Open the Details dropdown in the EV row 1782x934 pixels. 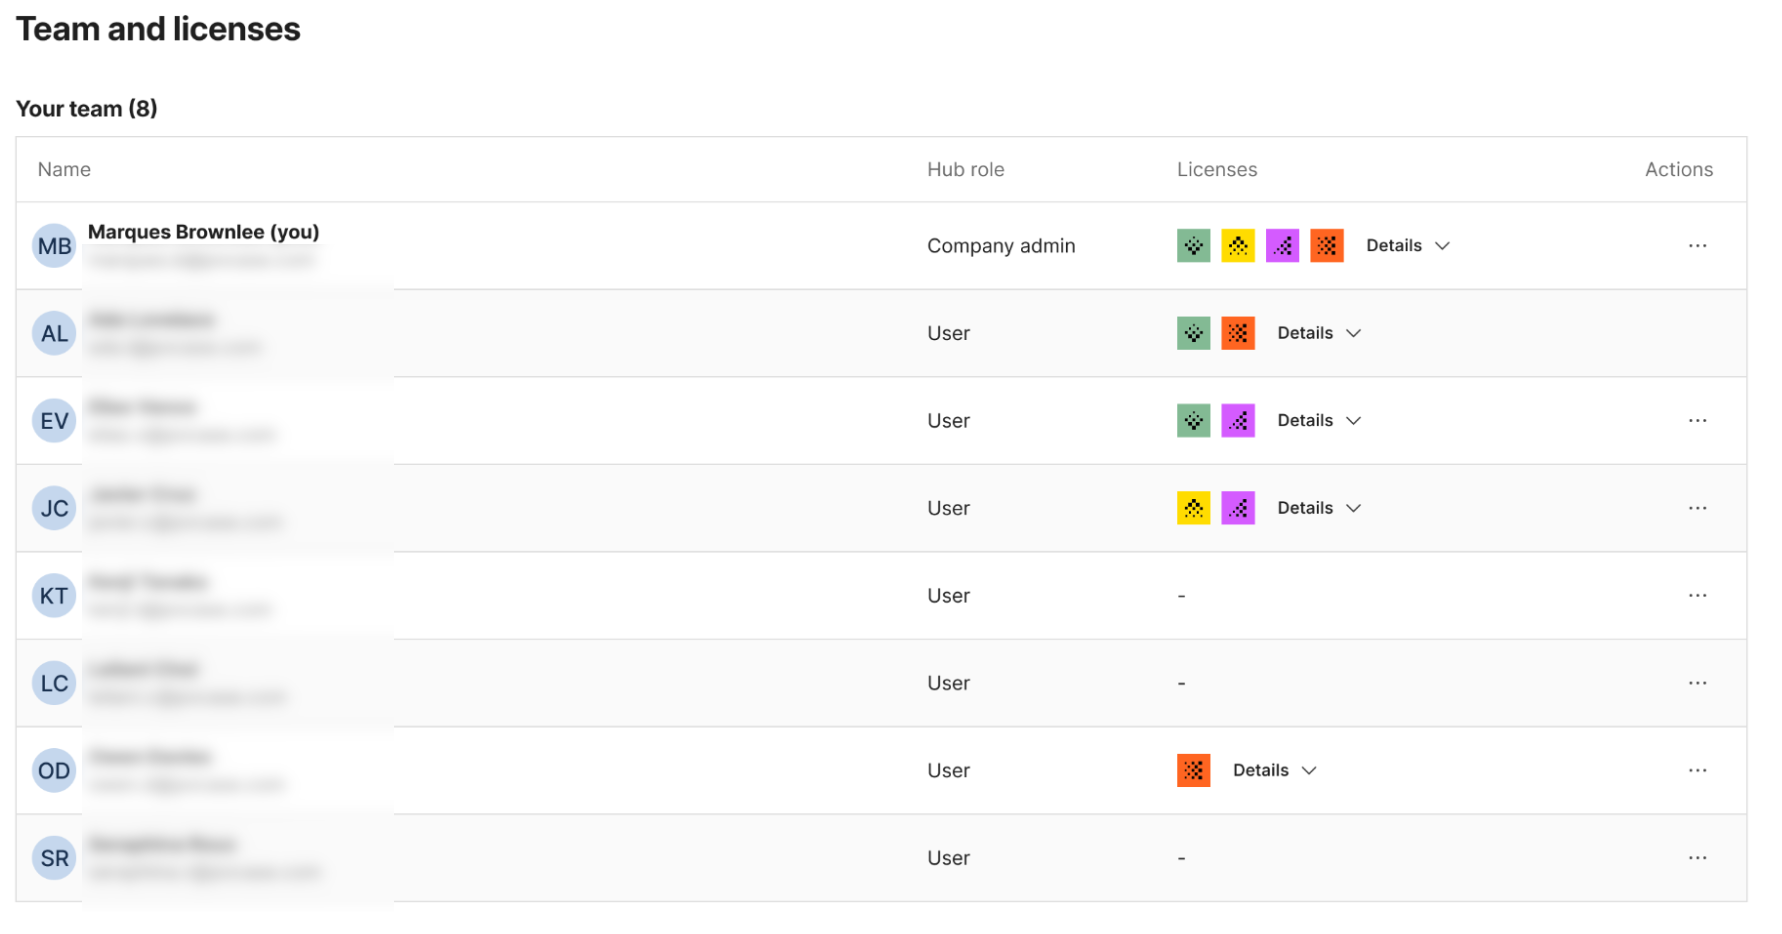[x=1305, y=420]
